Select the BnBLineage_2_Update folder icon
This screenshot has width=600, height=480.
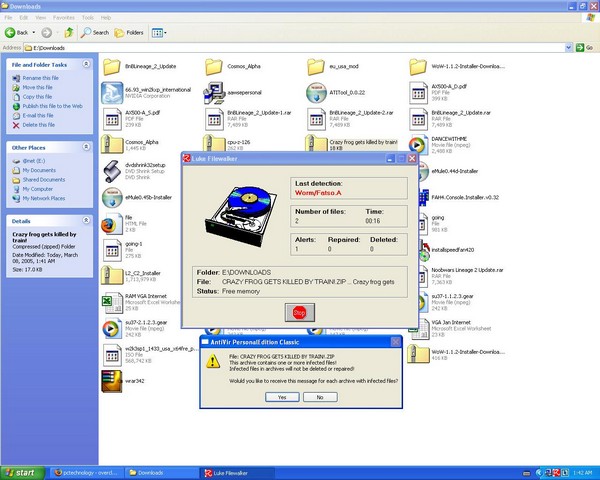112,67
